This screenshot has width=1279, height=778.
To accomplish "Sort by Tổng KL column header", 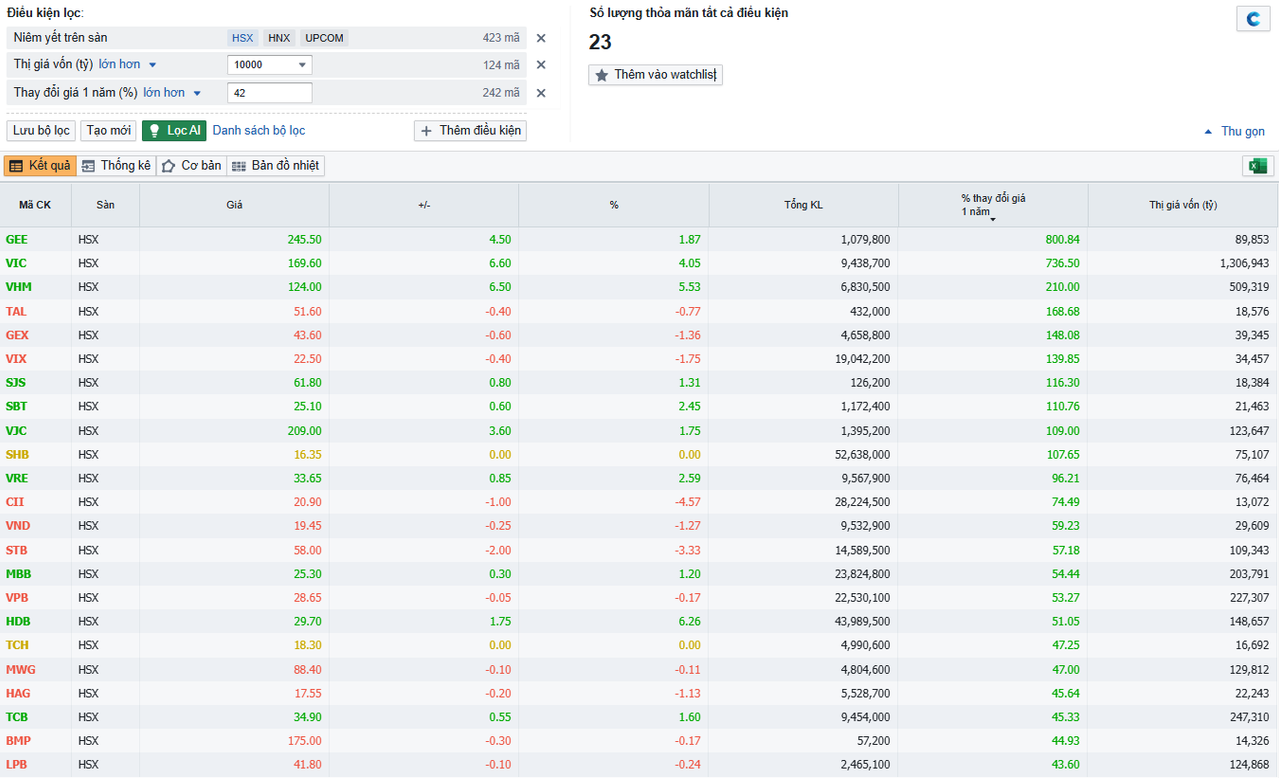I will (x=803, y=205).
